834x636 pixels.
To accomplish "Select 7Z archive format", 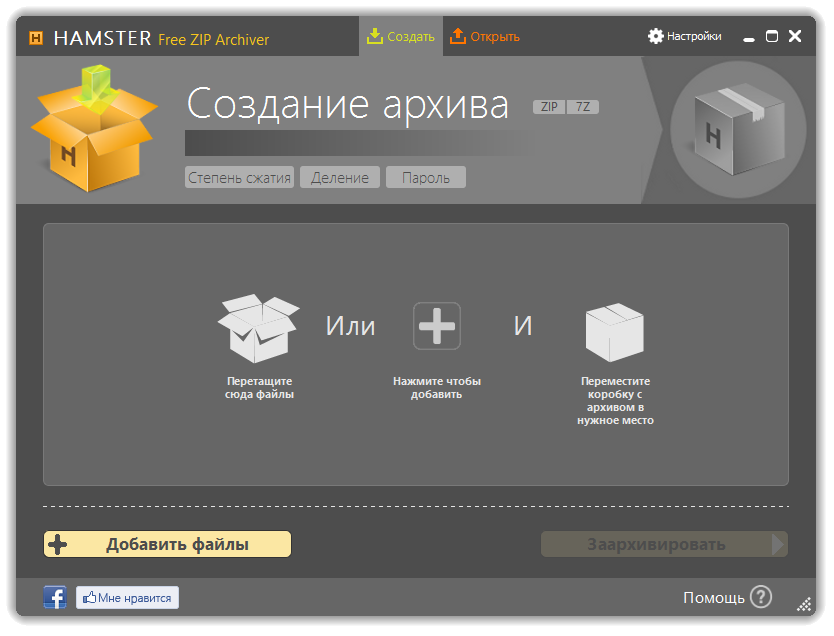I will click(x=583, y=106).
